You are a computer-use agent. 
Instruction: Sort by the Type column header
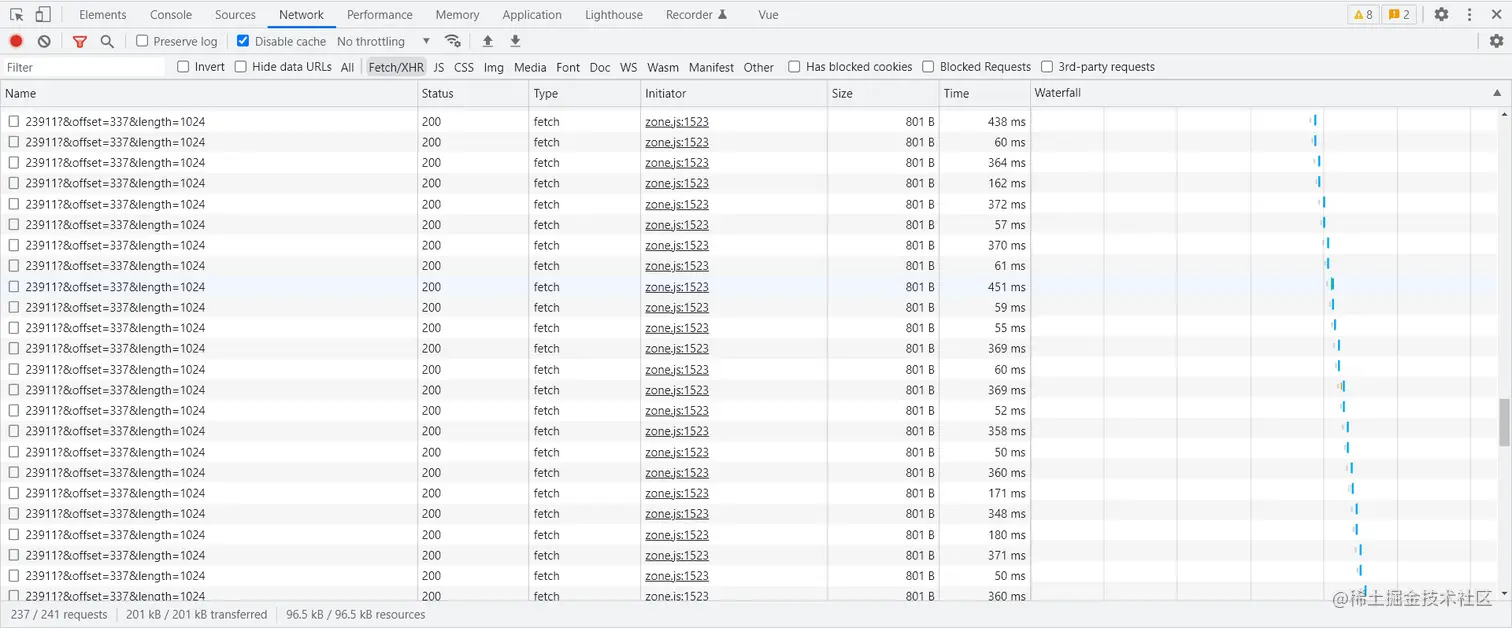(585, 93)
